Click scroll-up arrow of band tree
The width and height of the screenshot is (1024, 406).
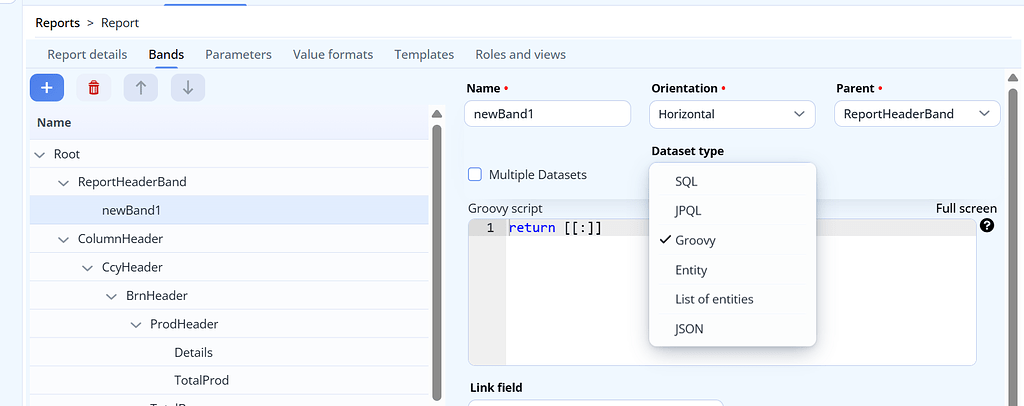pos(437,114)
